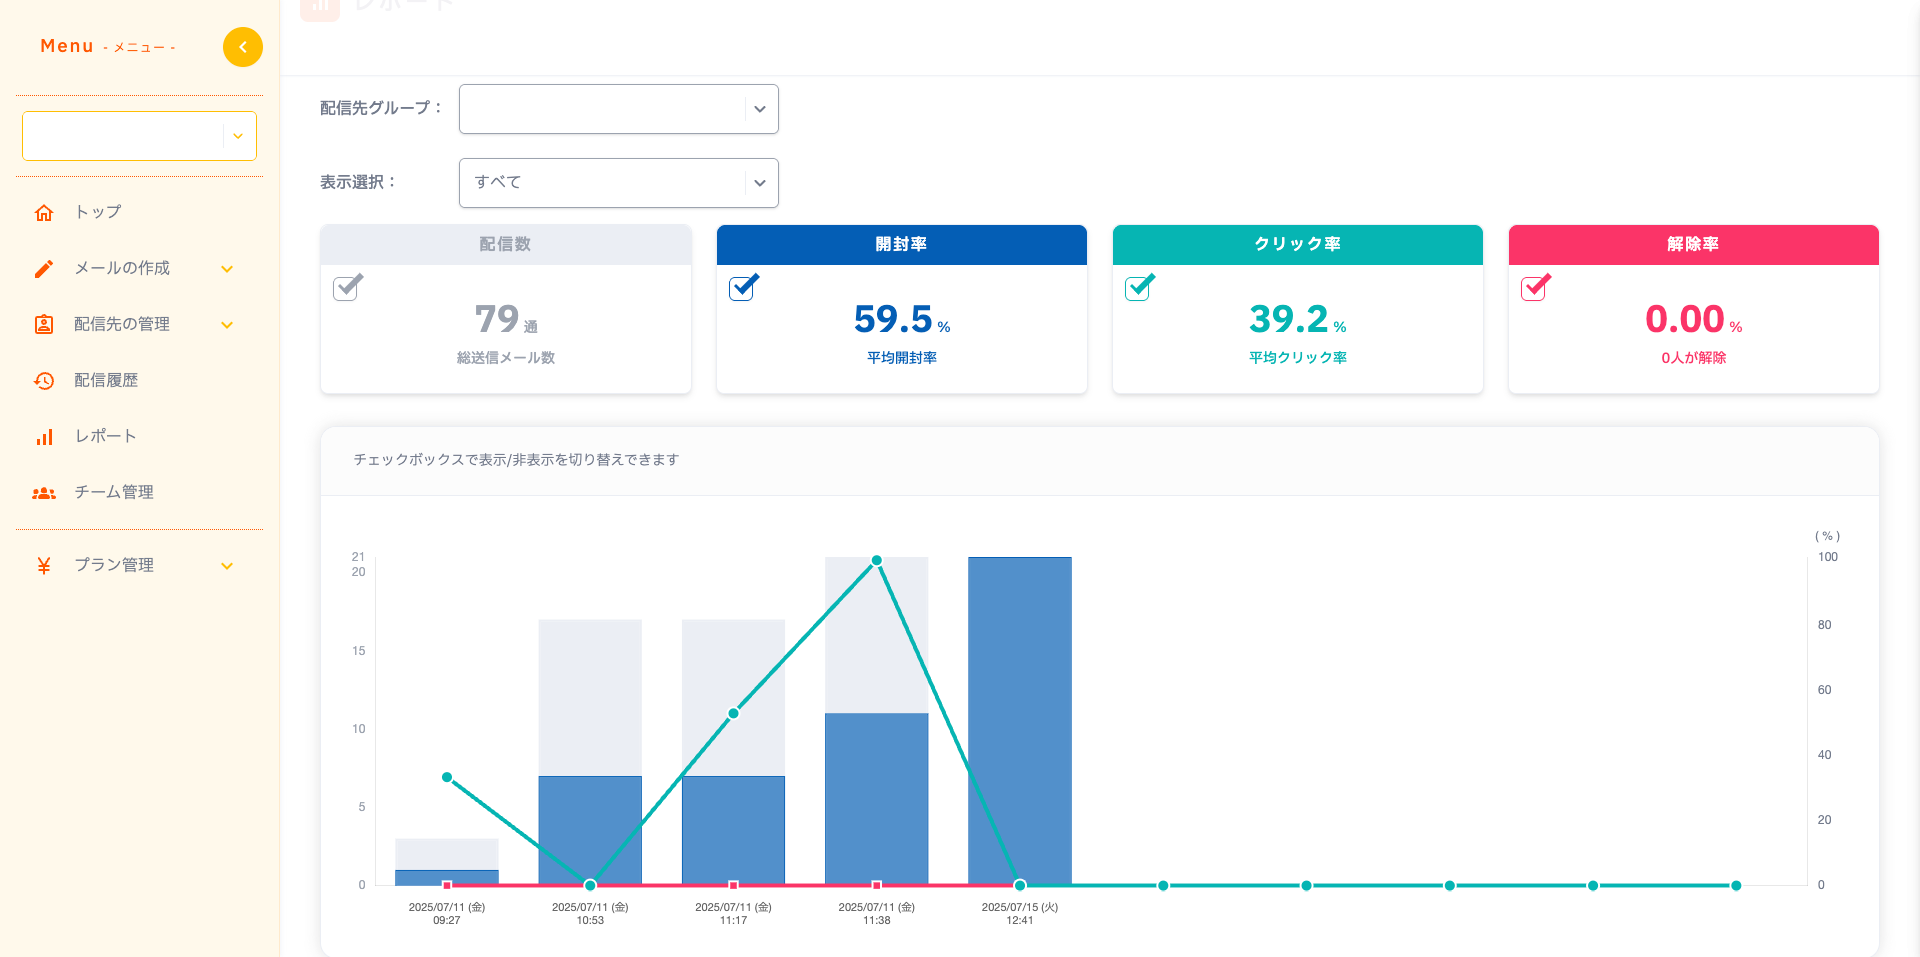Open the 表示選択 dropdown showing すべて
Screen dimensions: 1920x957
click(x=618, y=183)
